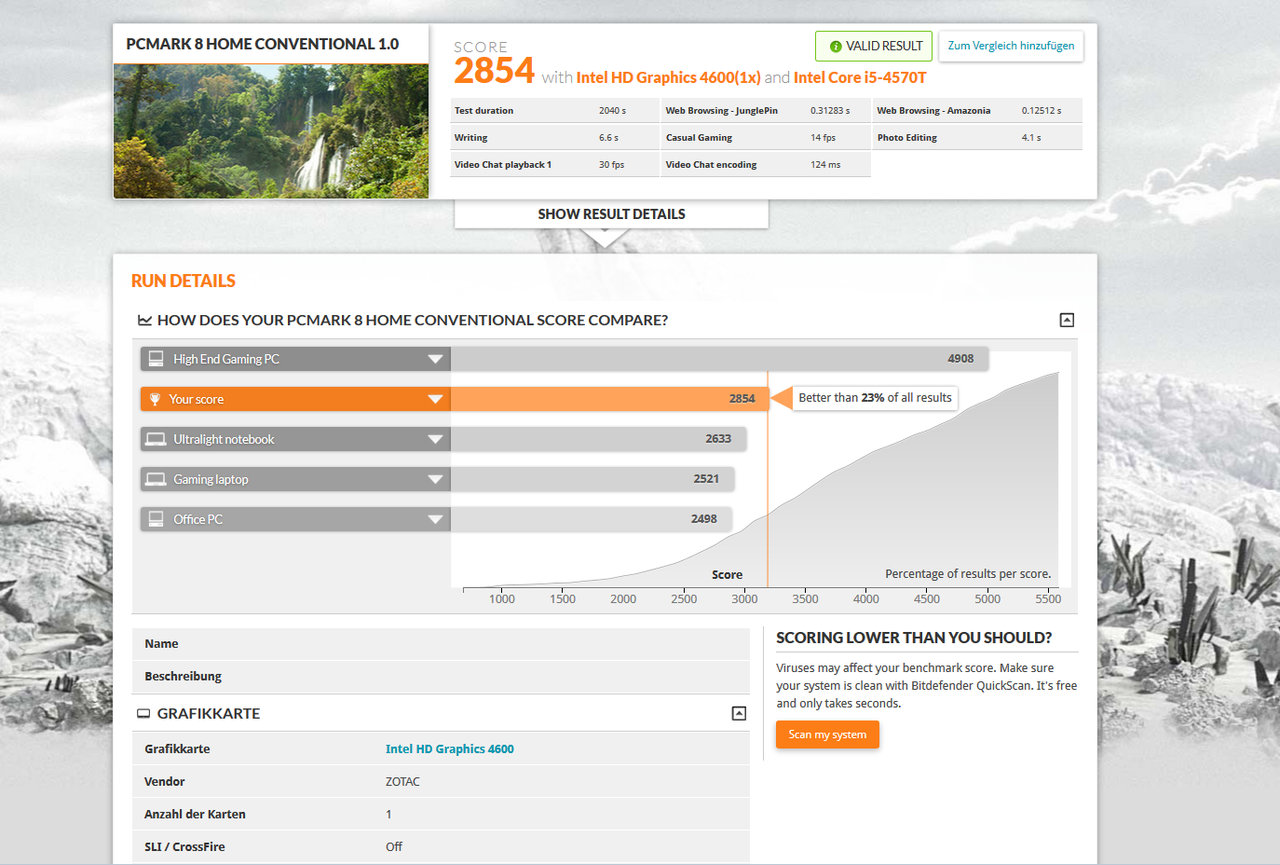Collapse the score comparison section

tap(1066, 320)
